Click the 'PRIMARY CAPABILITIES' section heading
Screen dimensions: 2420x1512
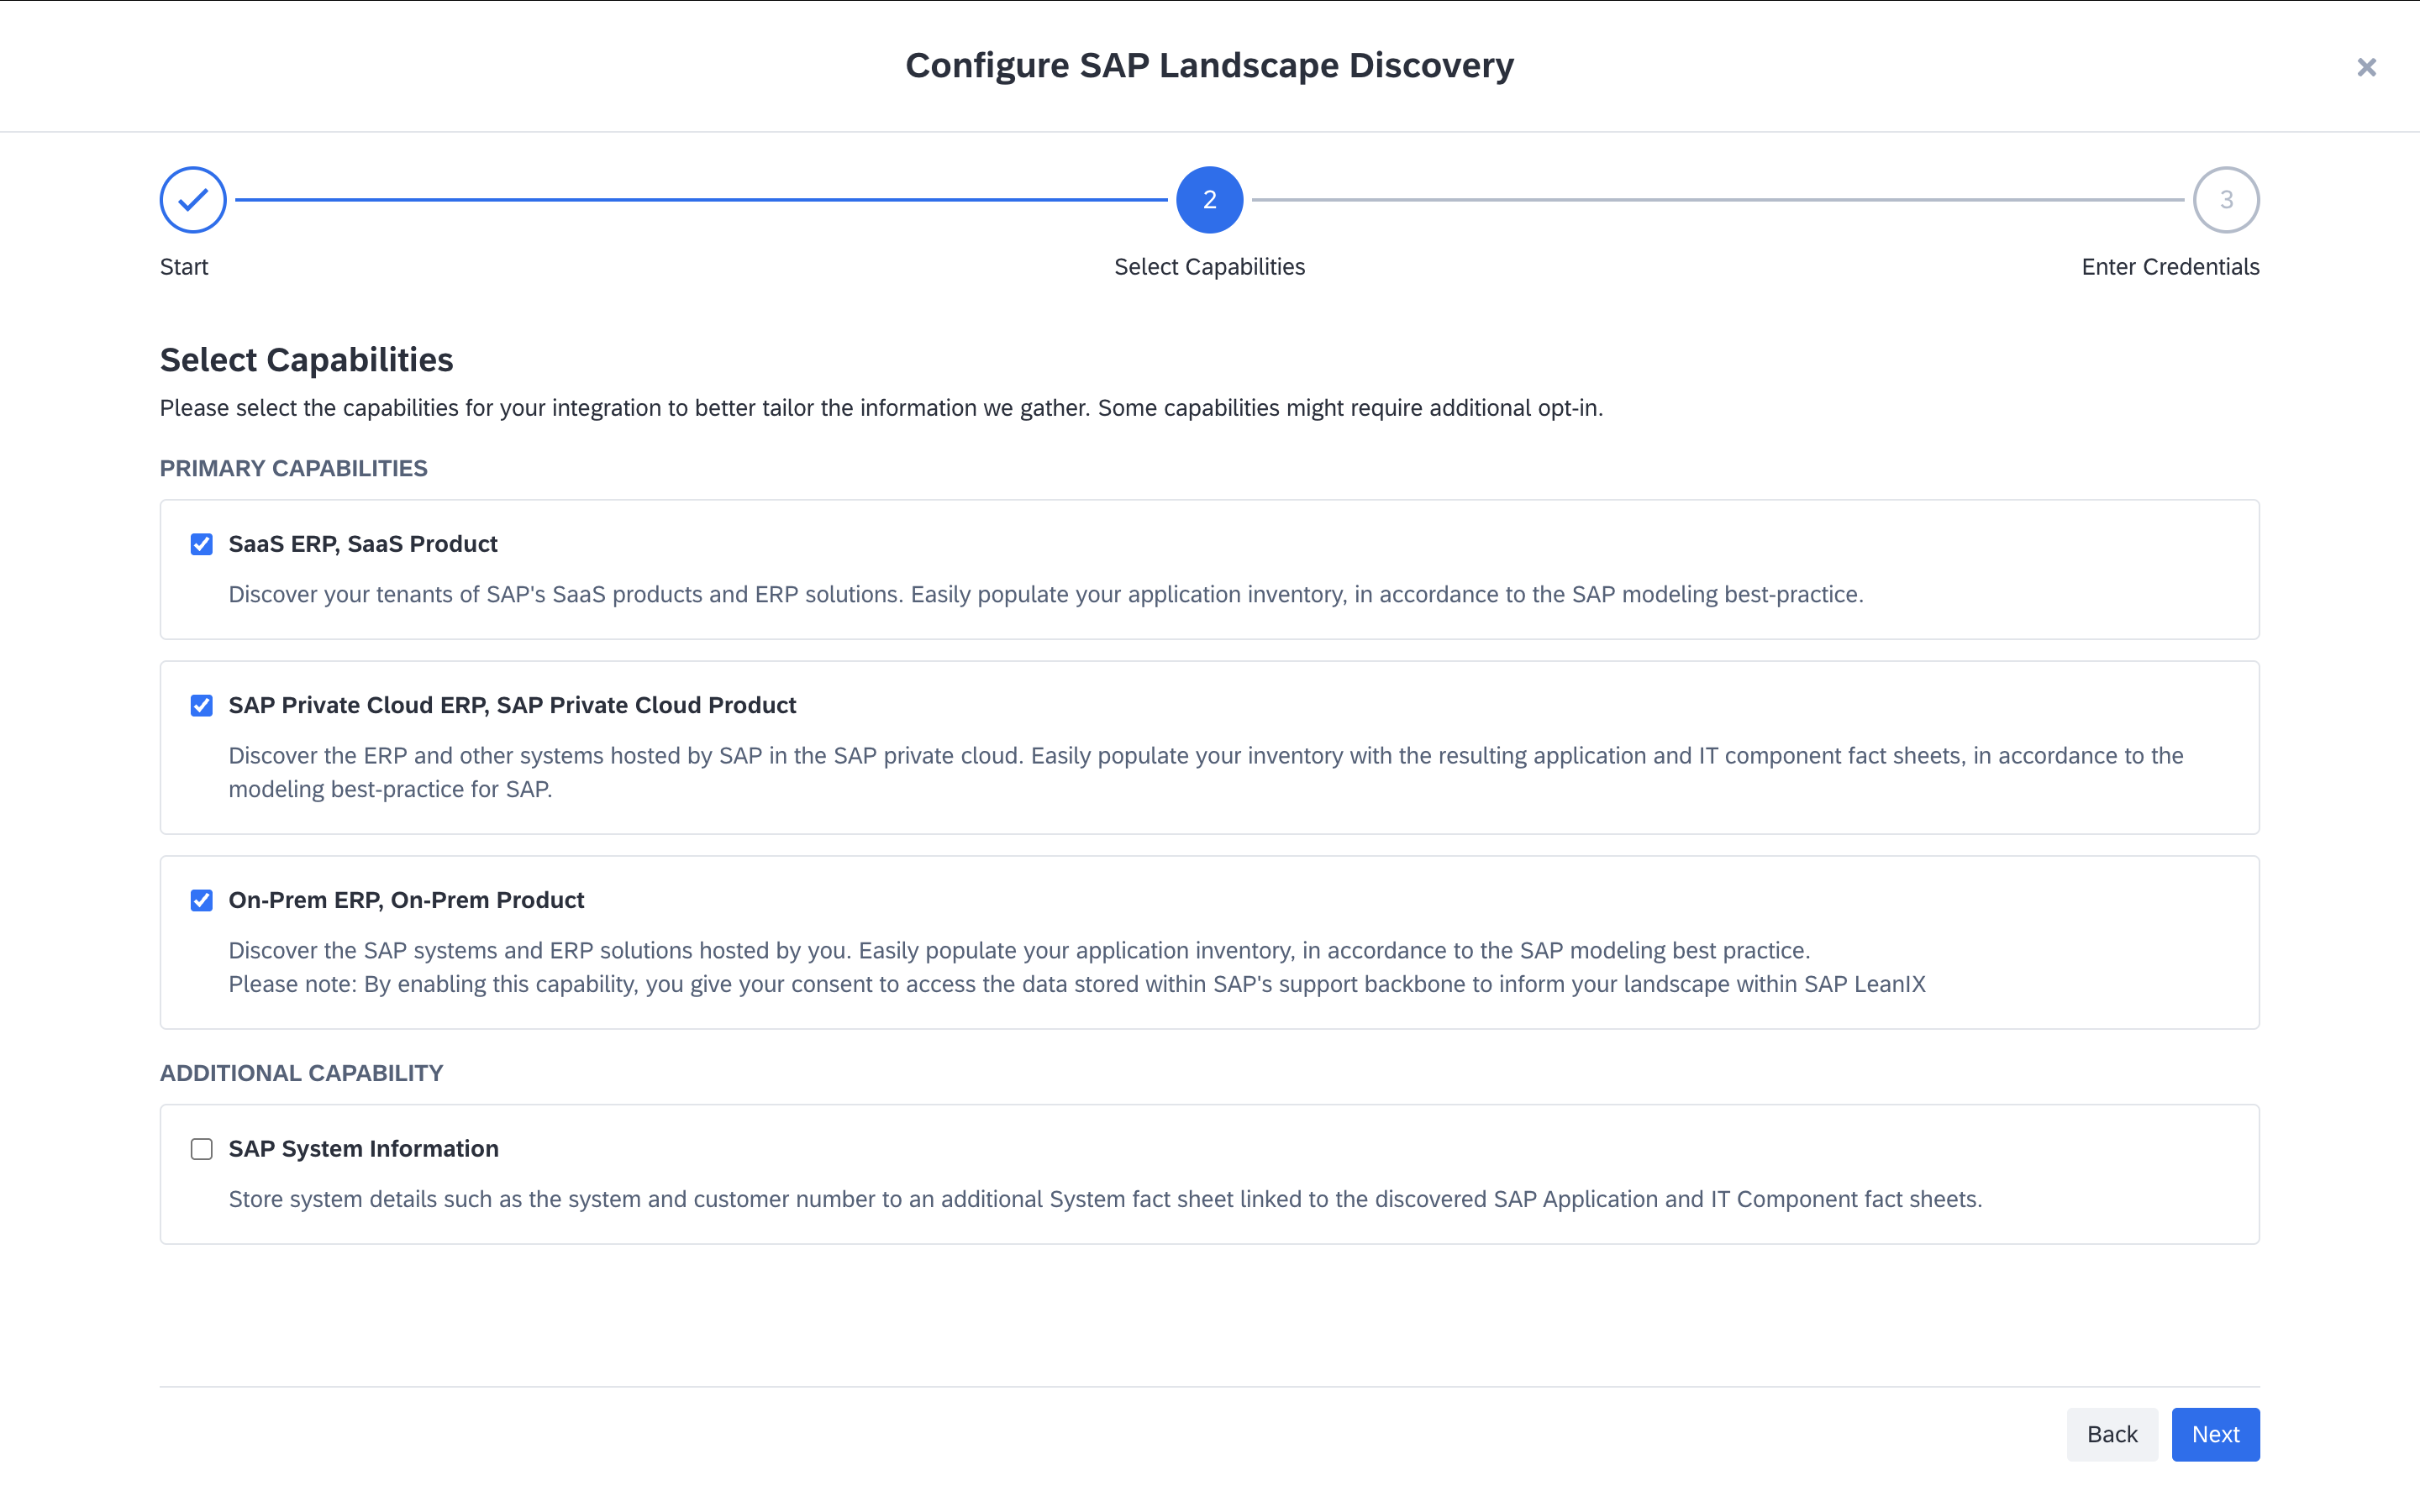coord(294,468)
